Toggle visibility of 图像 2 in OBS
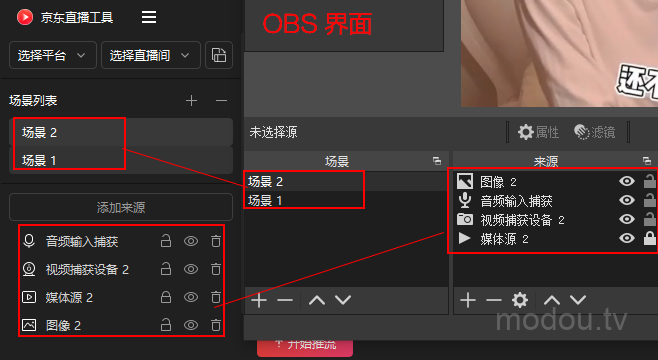This screenshot has width=658, height=360. pos(627,181)
